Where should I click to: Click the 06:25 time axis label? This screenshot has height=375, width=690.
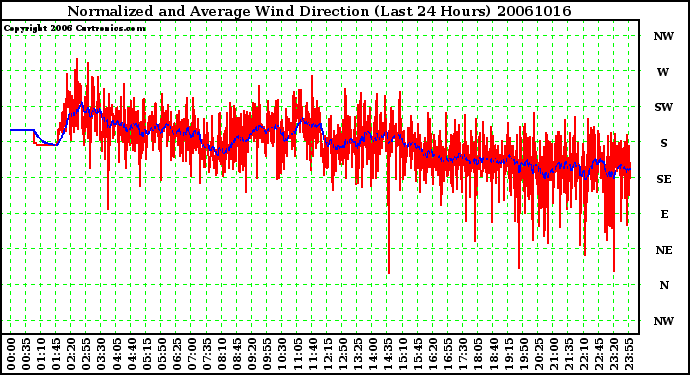tap(177, 354)
